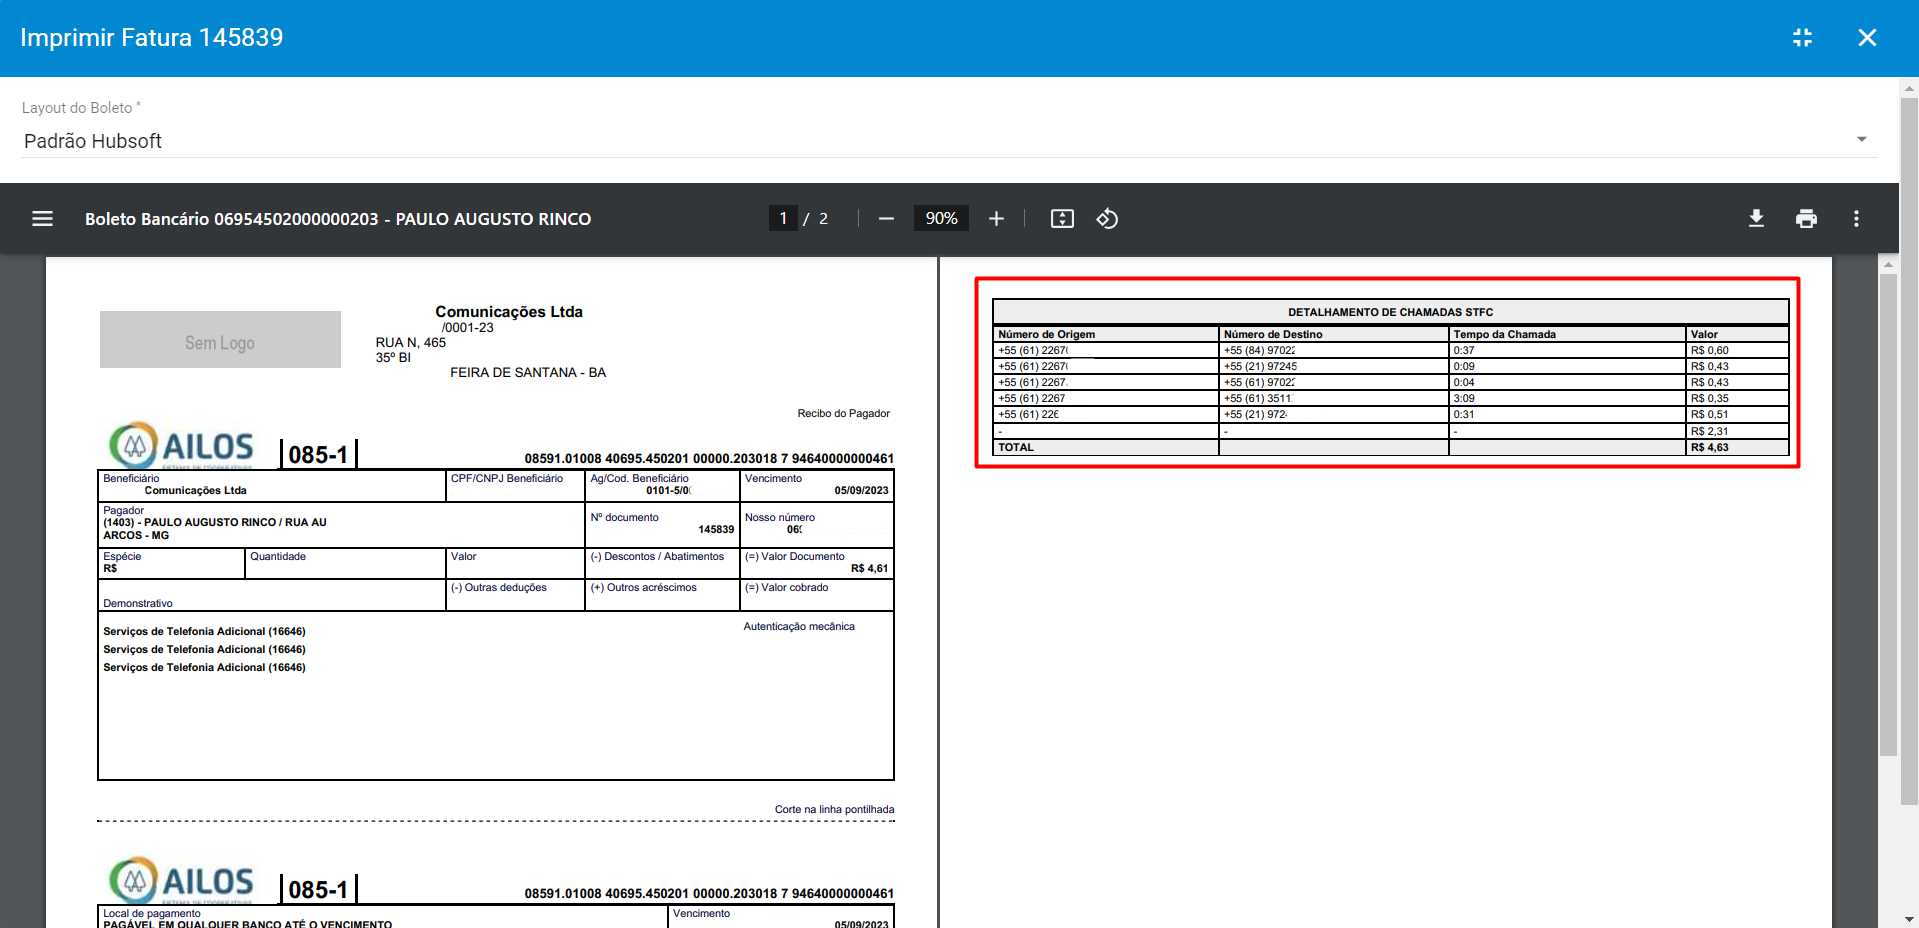Edit the 90% zoom level field
This screenshot has height=928, width=1919.
click(941, 218)
